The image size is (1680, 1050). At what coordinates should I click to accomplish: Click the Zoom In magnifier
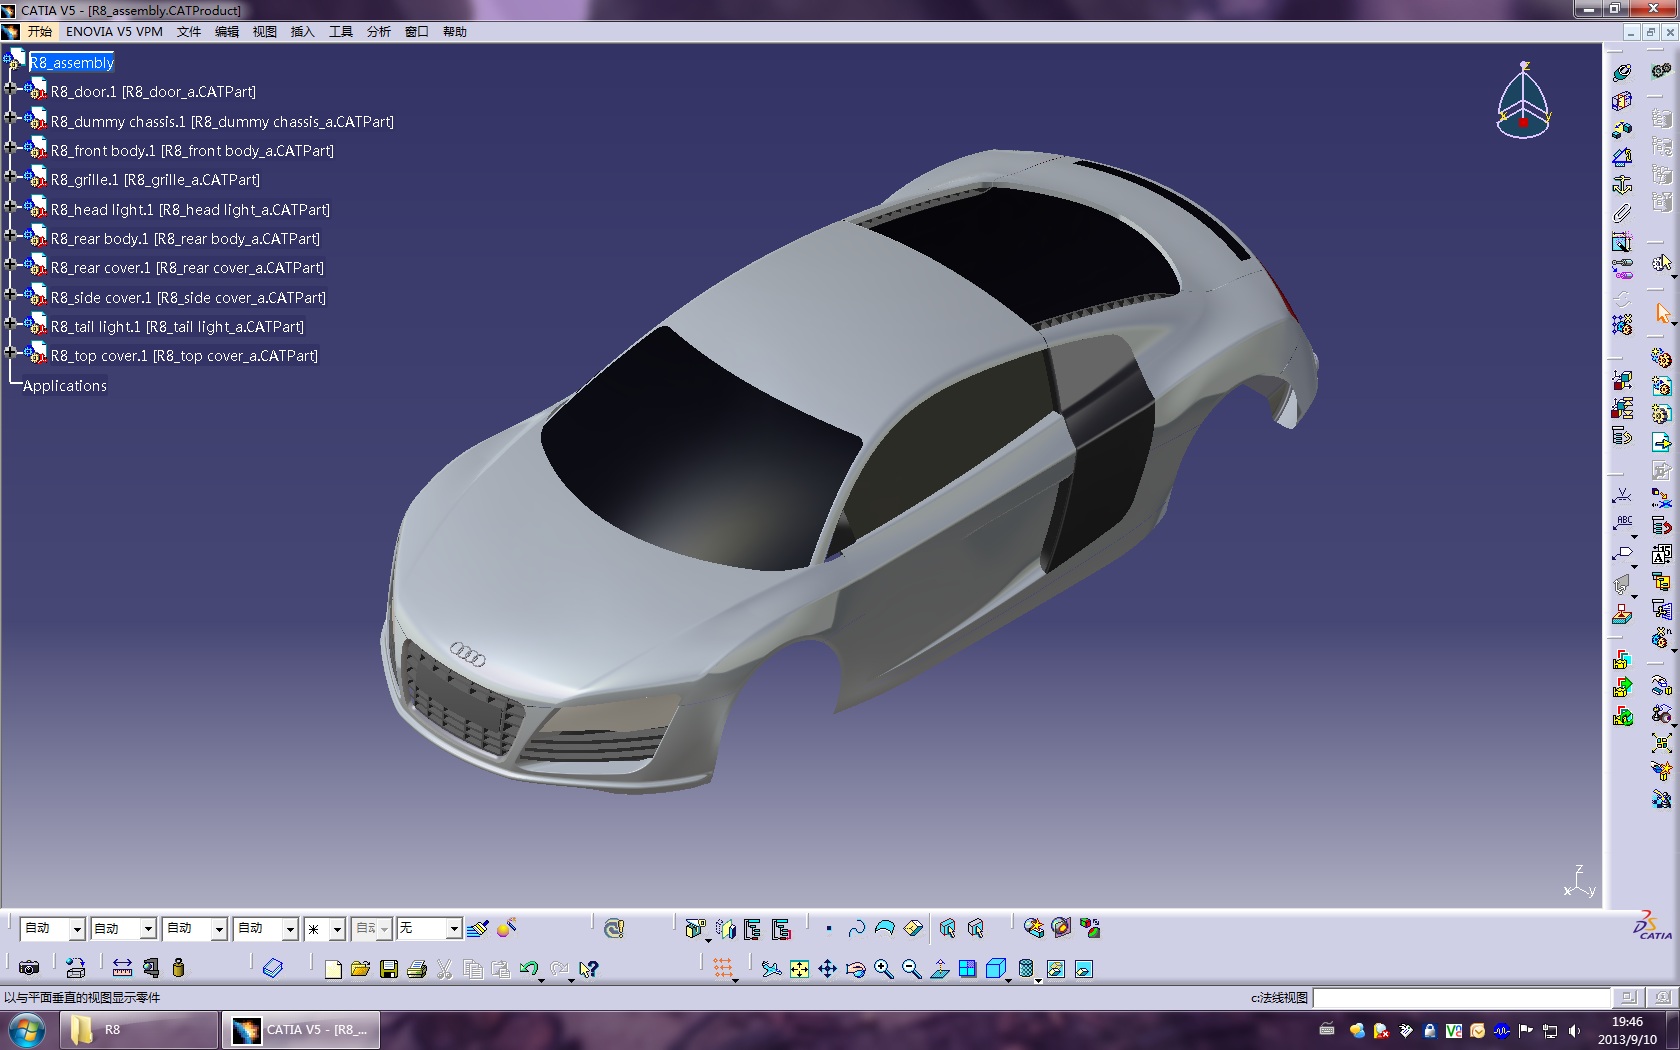pos(883,969)
